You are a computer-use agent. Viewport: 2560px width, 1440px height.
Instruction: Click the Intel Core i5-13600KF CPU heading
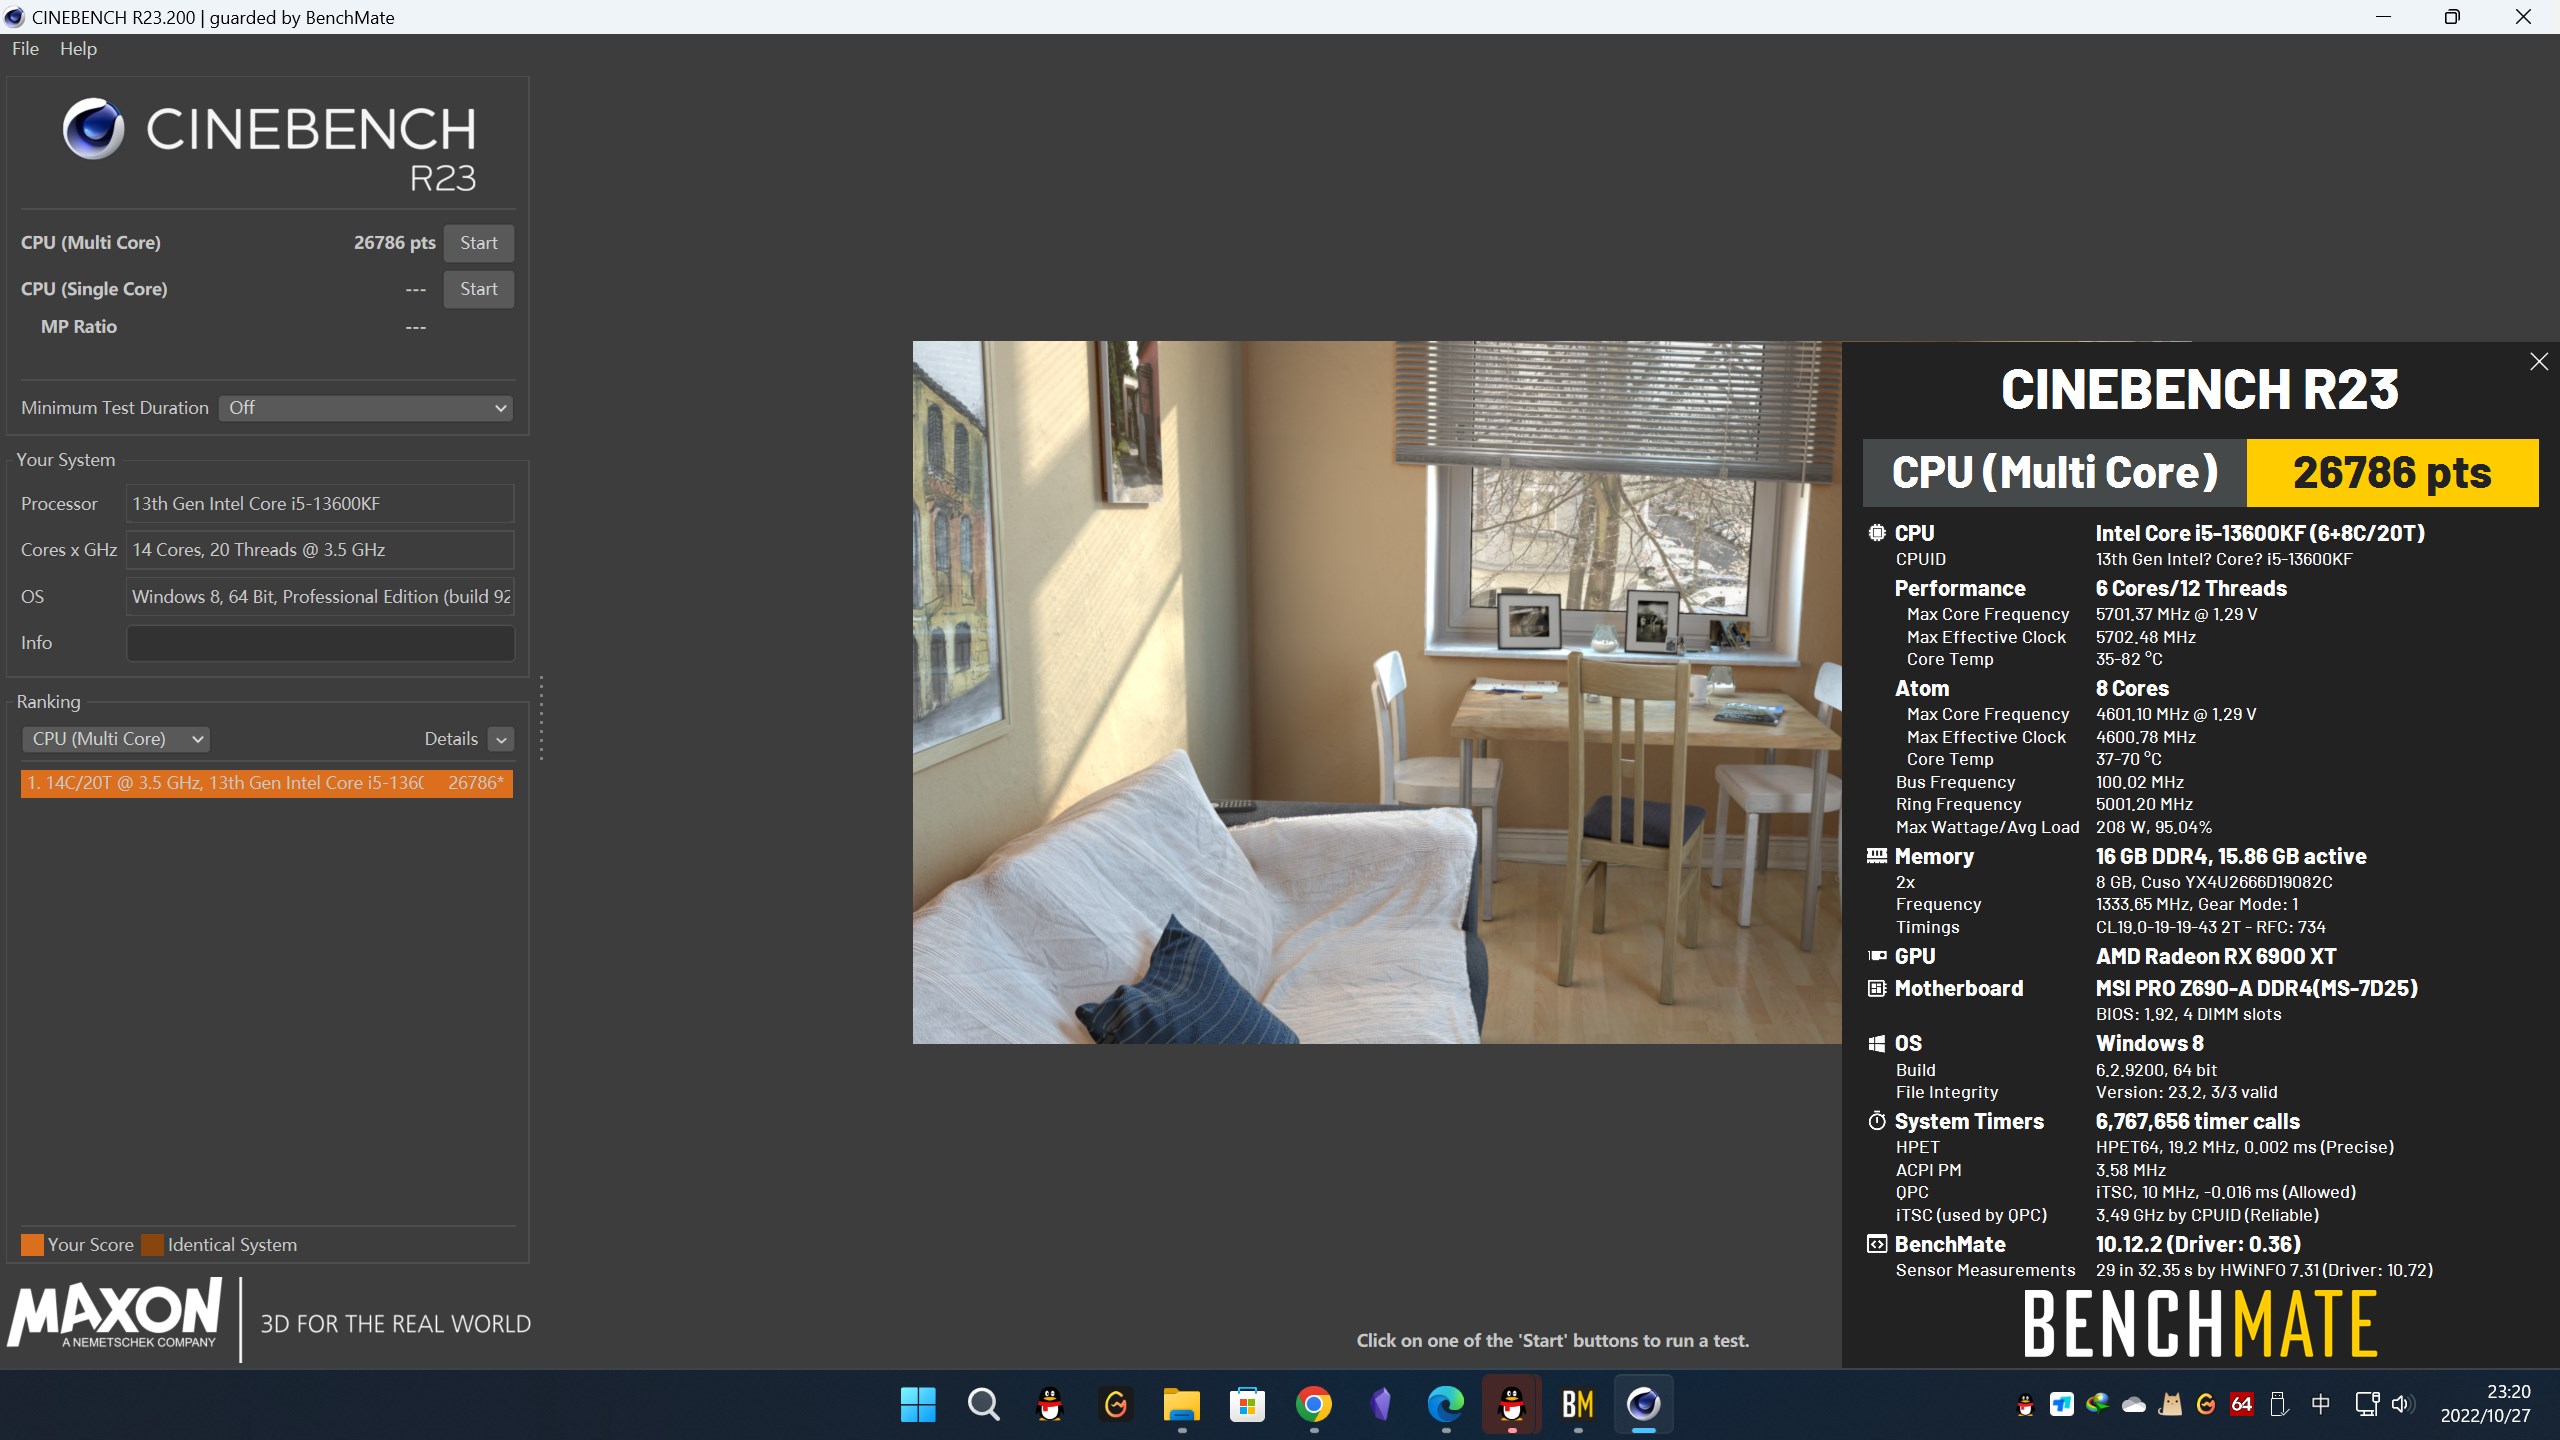(2260, 534)
